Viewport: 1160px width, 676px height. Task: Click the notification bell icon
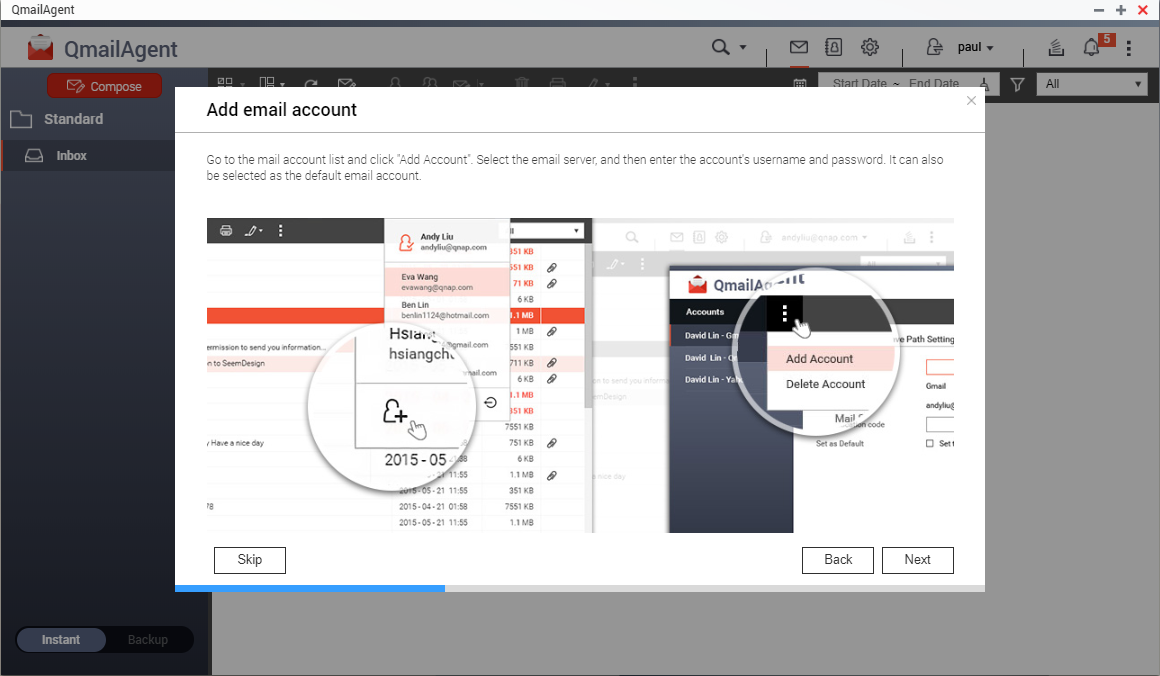click(1092, 48)
